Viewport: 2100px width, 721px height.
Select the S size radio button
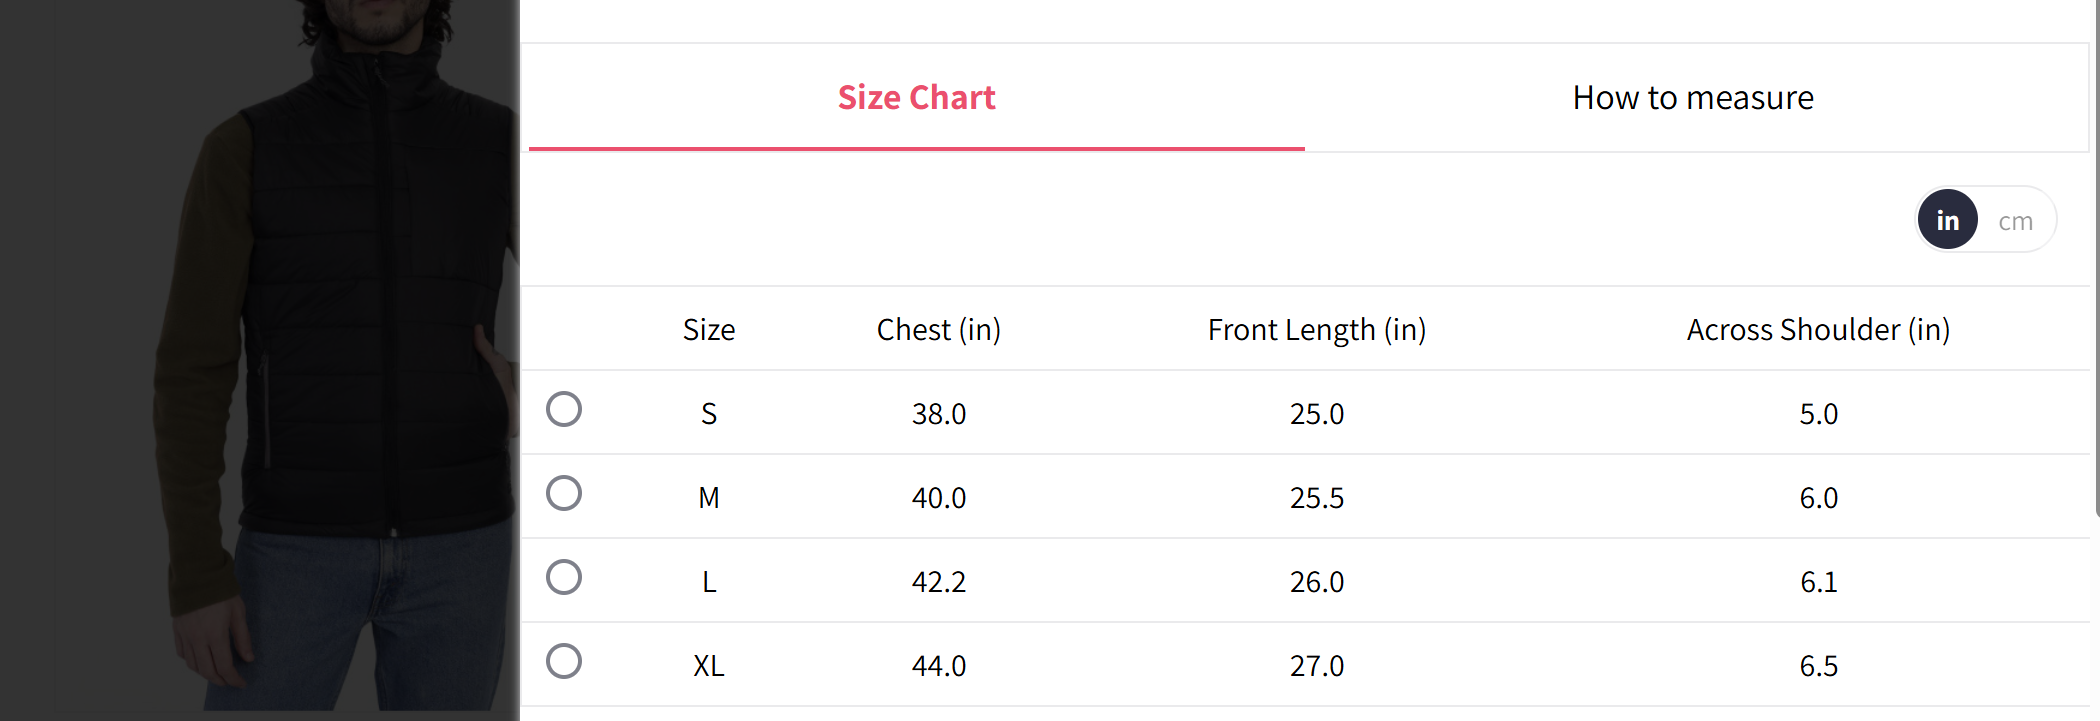564,409
